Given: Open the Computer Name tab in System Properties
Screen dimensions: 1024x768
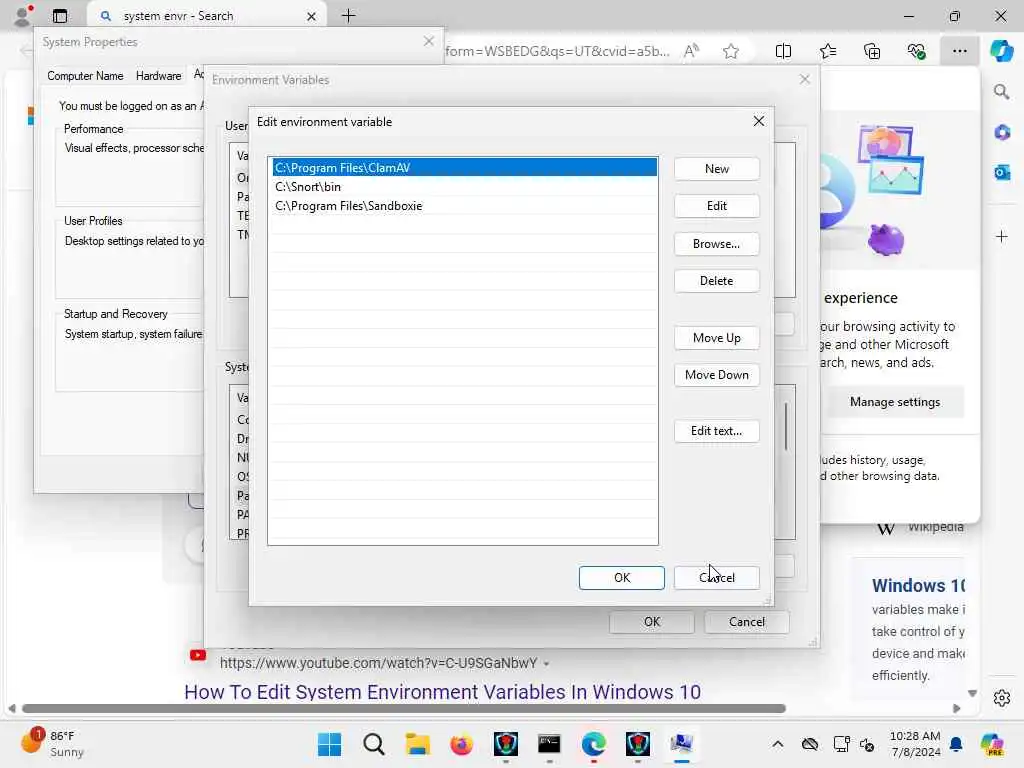Looking at the screenshot, I should pos(85,76).
